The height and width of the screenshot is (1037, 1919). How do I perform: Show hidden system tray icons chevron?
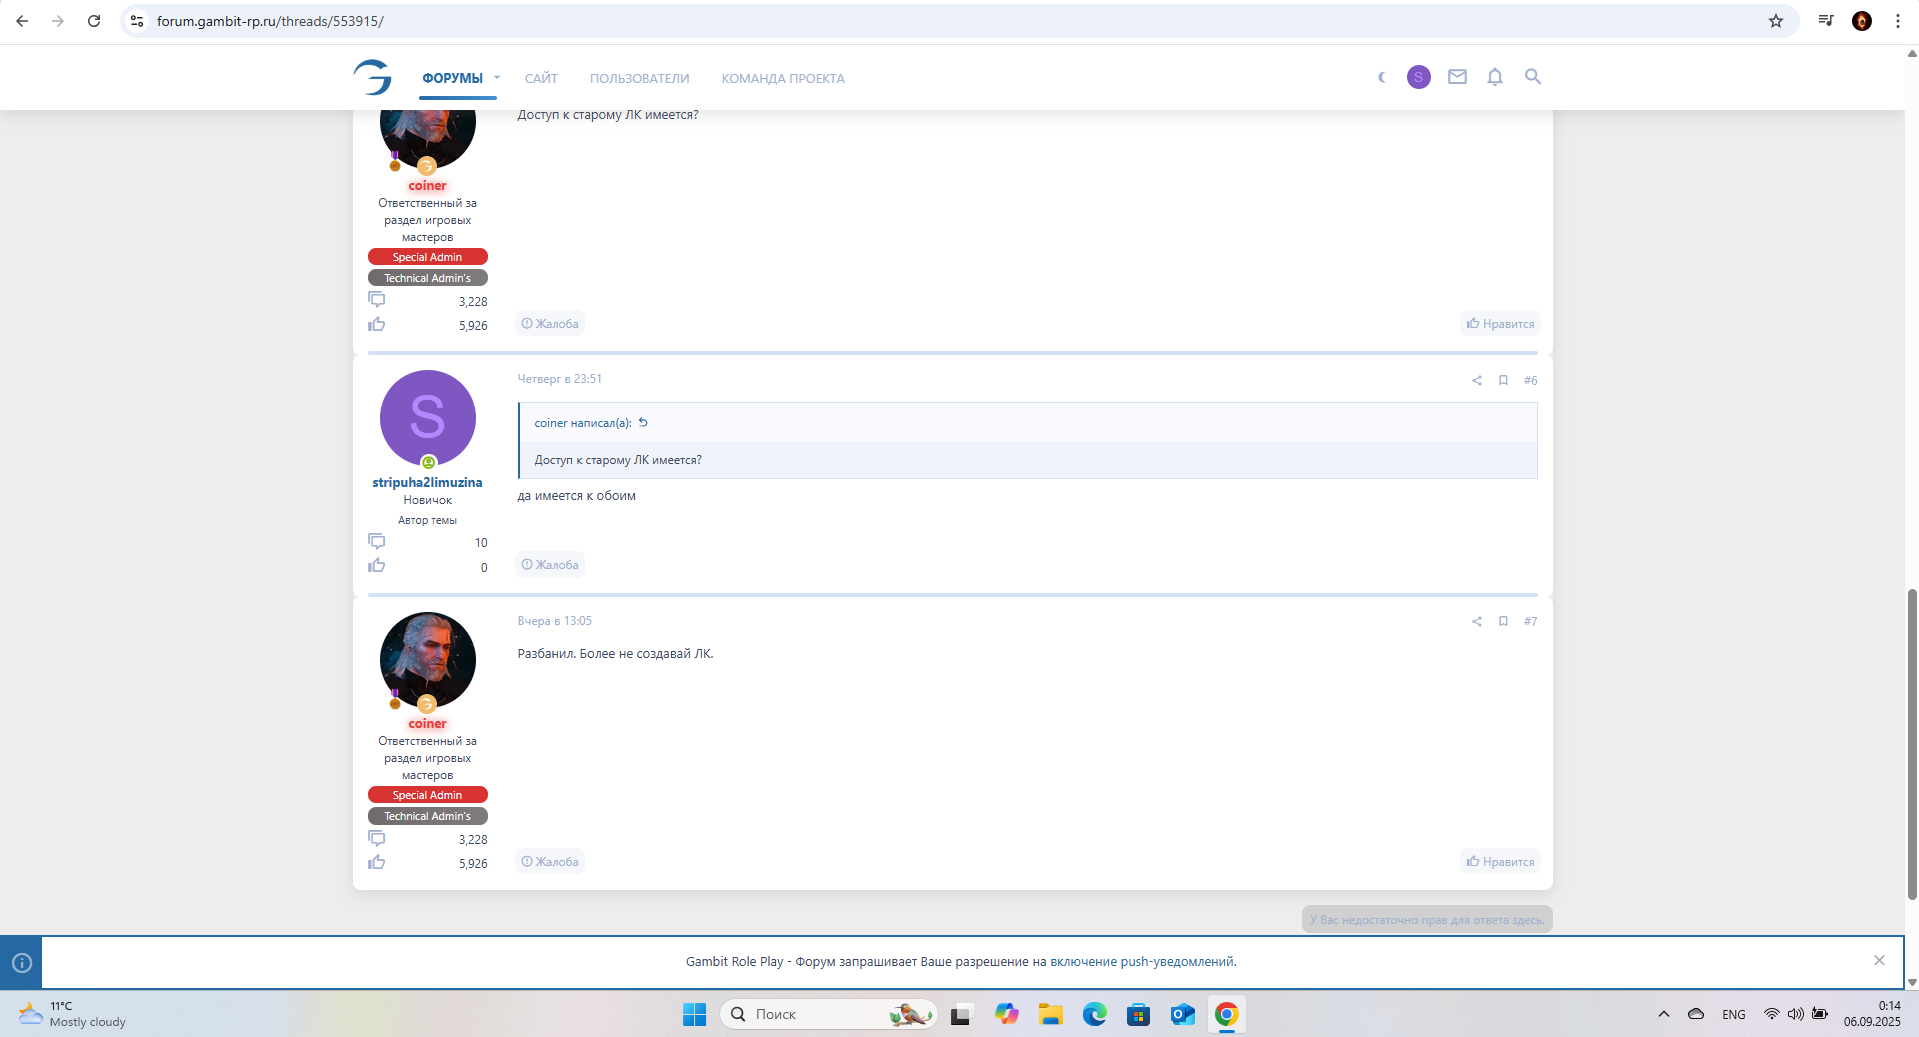pyautogui.click(x=1663, y=1014)
